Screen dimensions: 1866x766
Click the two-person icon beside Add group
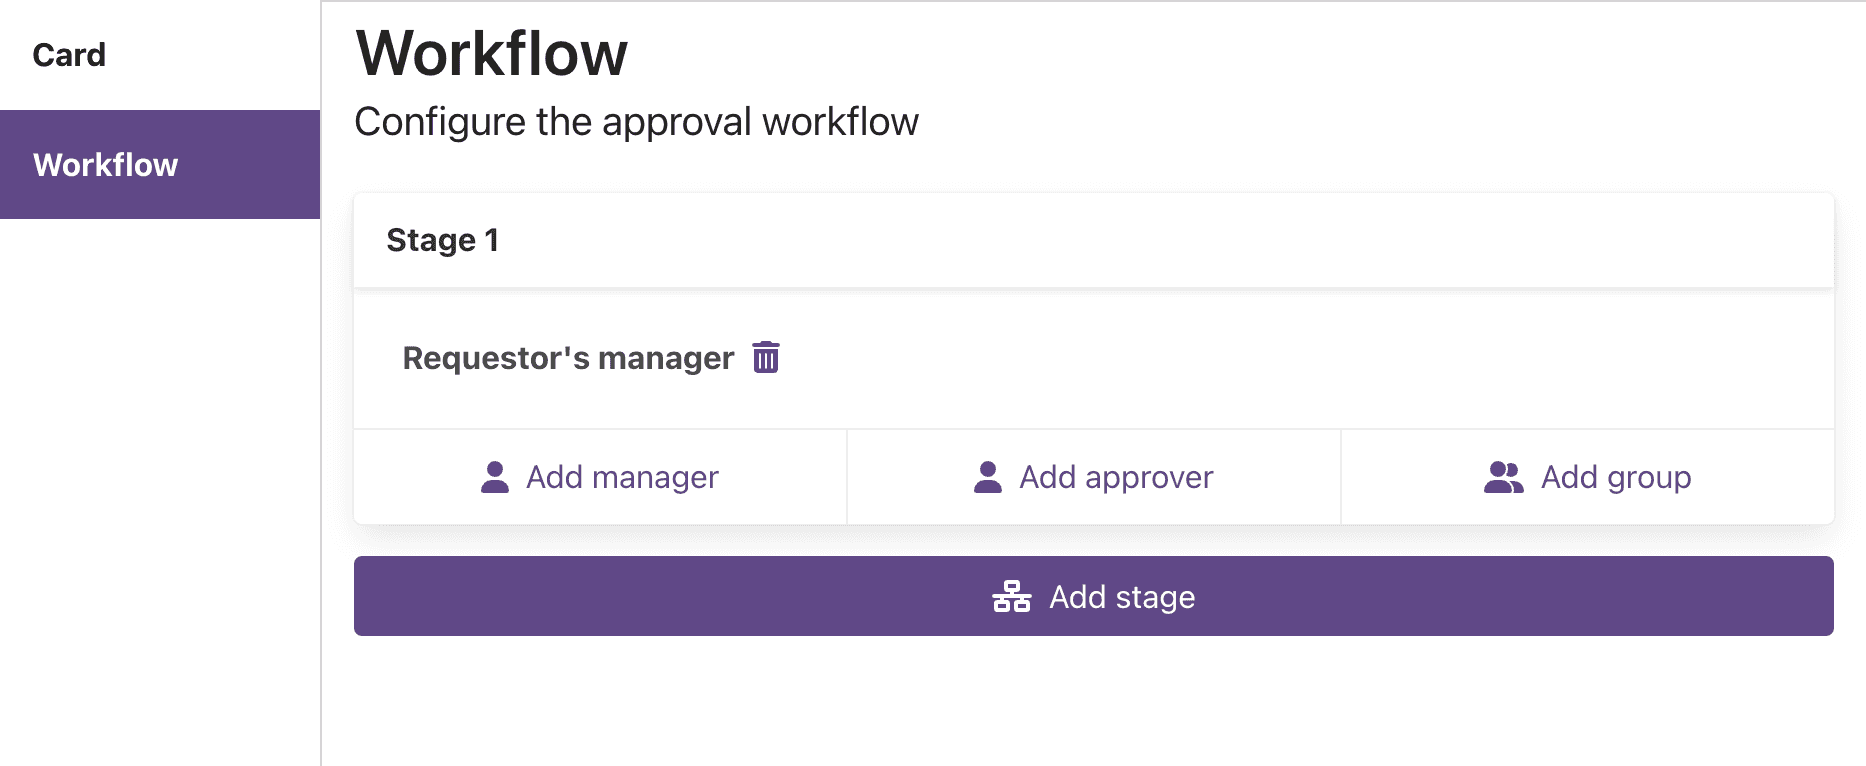pos(1503,477)
